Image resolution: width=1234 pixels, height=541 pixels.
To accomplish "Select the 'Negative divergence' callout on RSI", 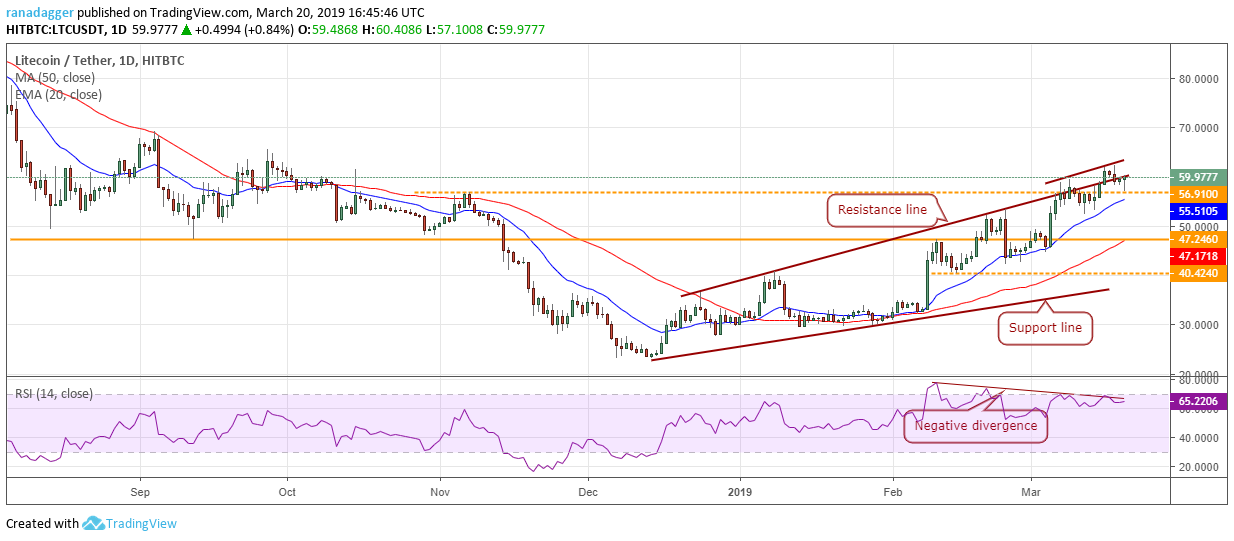I will coord(975,426).
